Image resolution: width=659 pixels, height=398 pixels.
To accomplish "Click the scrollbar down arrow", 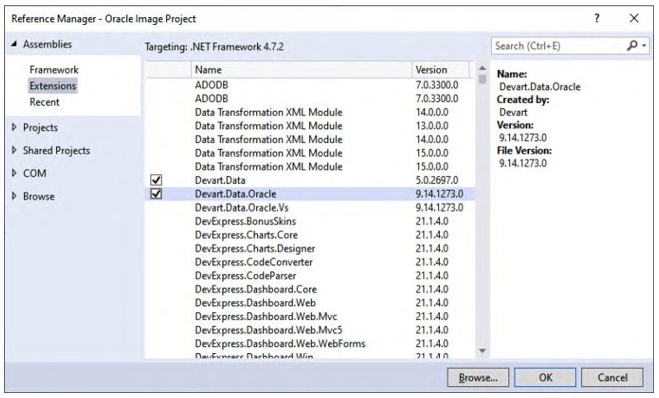I will tap(482, 351).
